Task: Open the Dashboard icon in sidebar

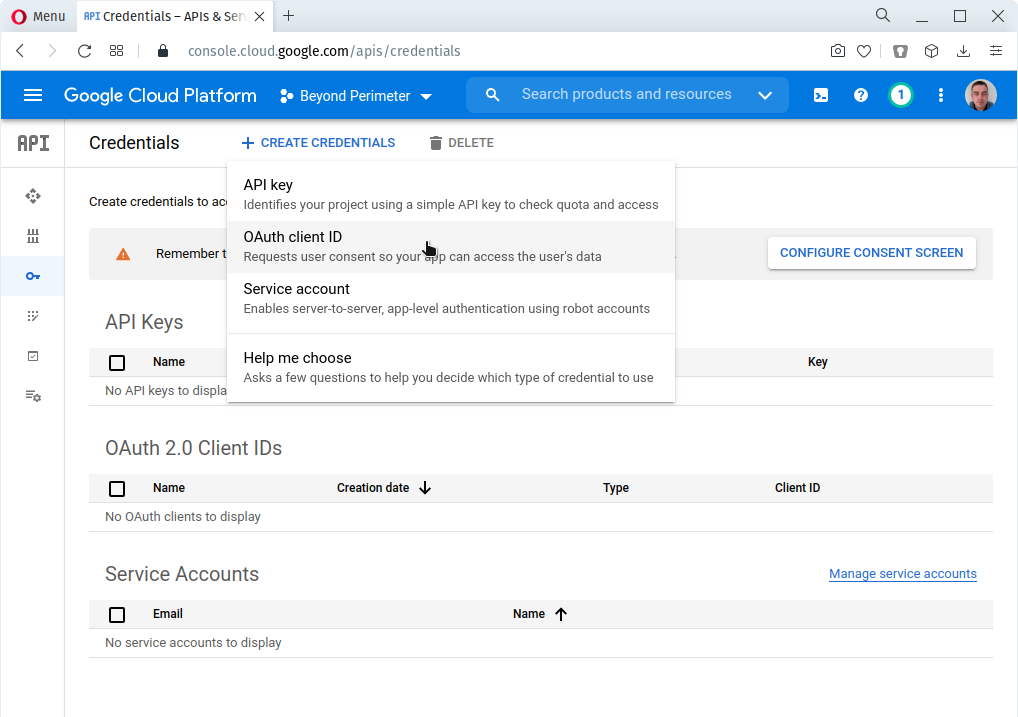Action: pyautogui.click(x=33, y=196)
